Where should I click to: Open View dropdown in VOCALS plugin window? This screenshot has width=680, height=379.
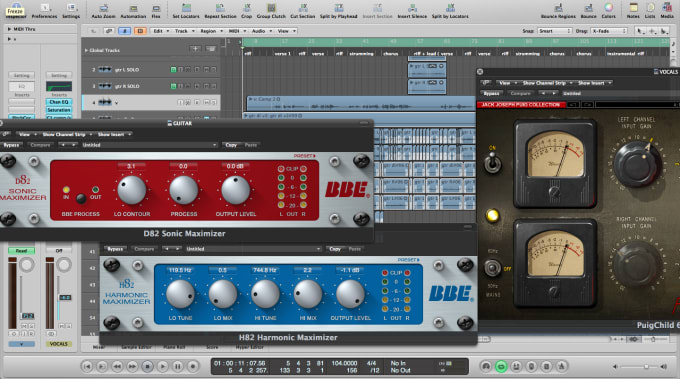point(507,83)
